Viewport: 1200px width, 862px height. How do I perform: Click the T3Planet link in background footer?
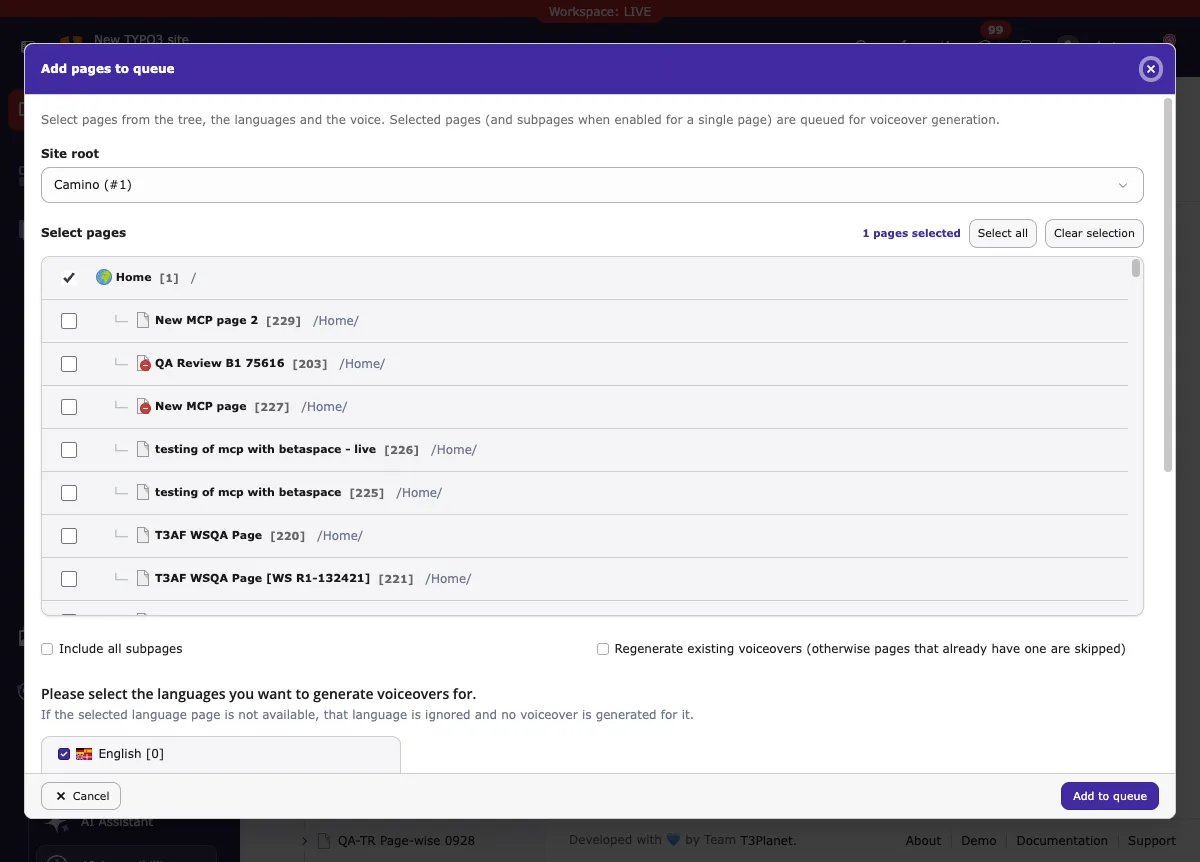(767, 841)
